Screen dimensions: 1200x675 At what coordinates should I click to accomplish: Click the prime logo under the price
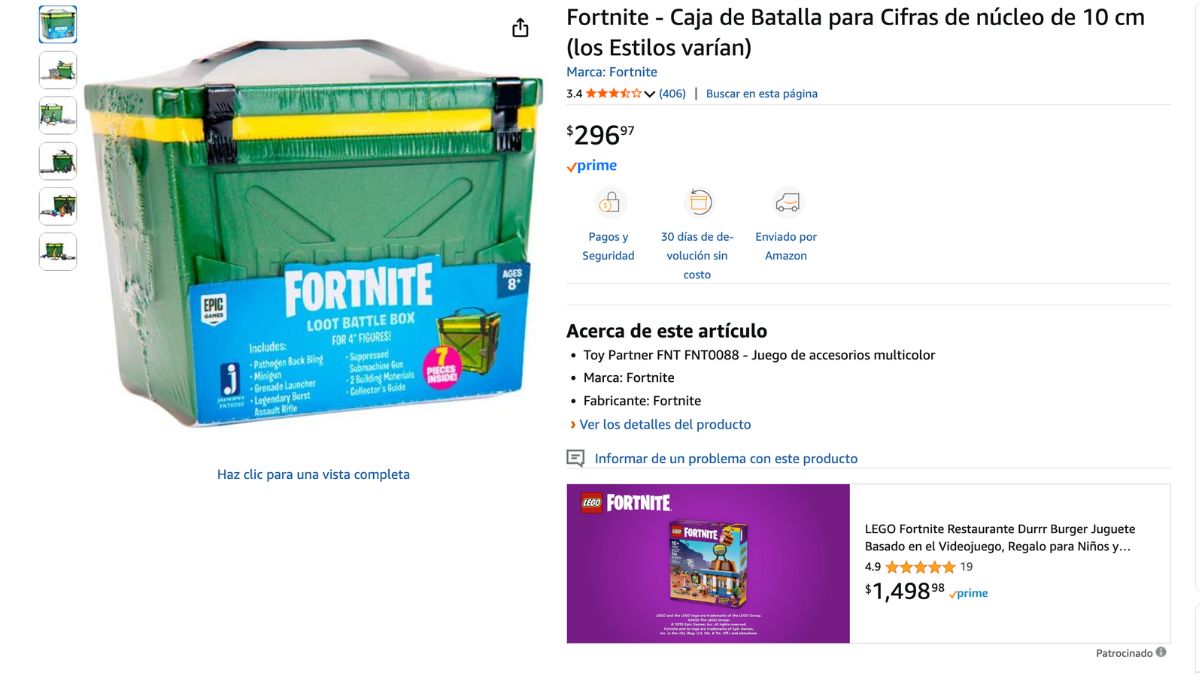592,166
